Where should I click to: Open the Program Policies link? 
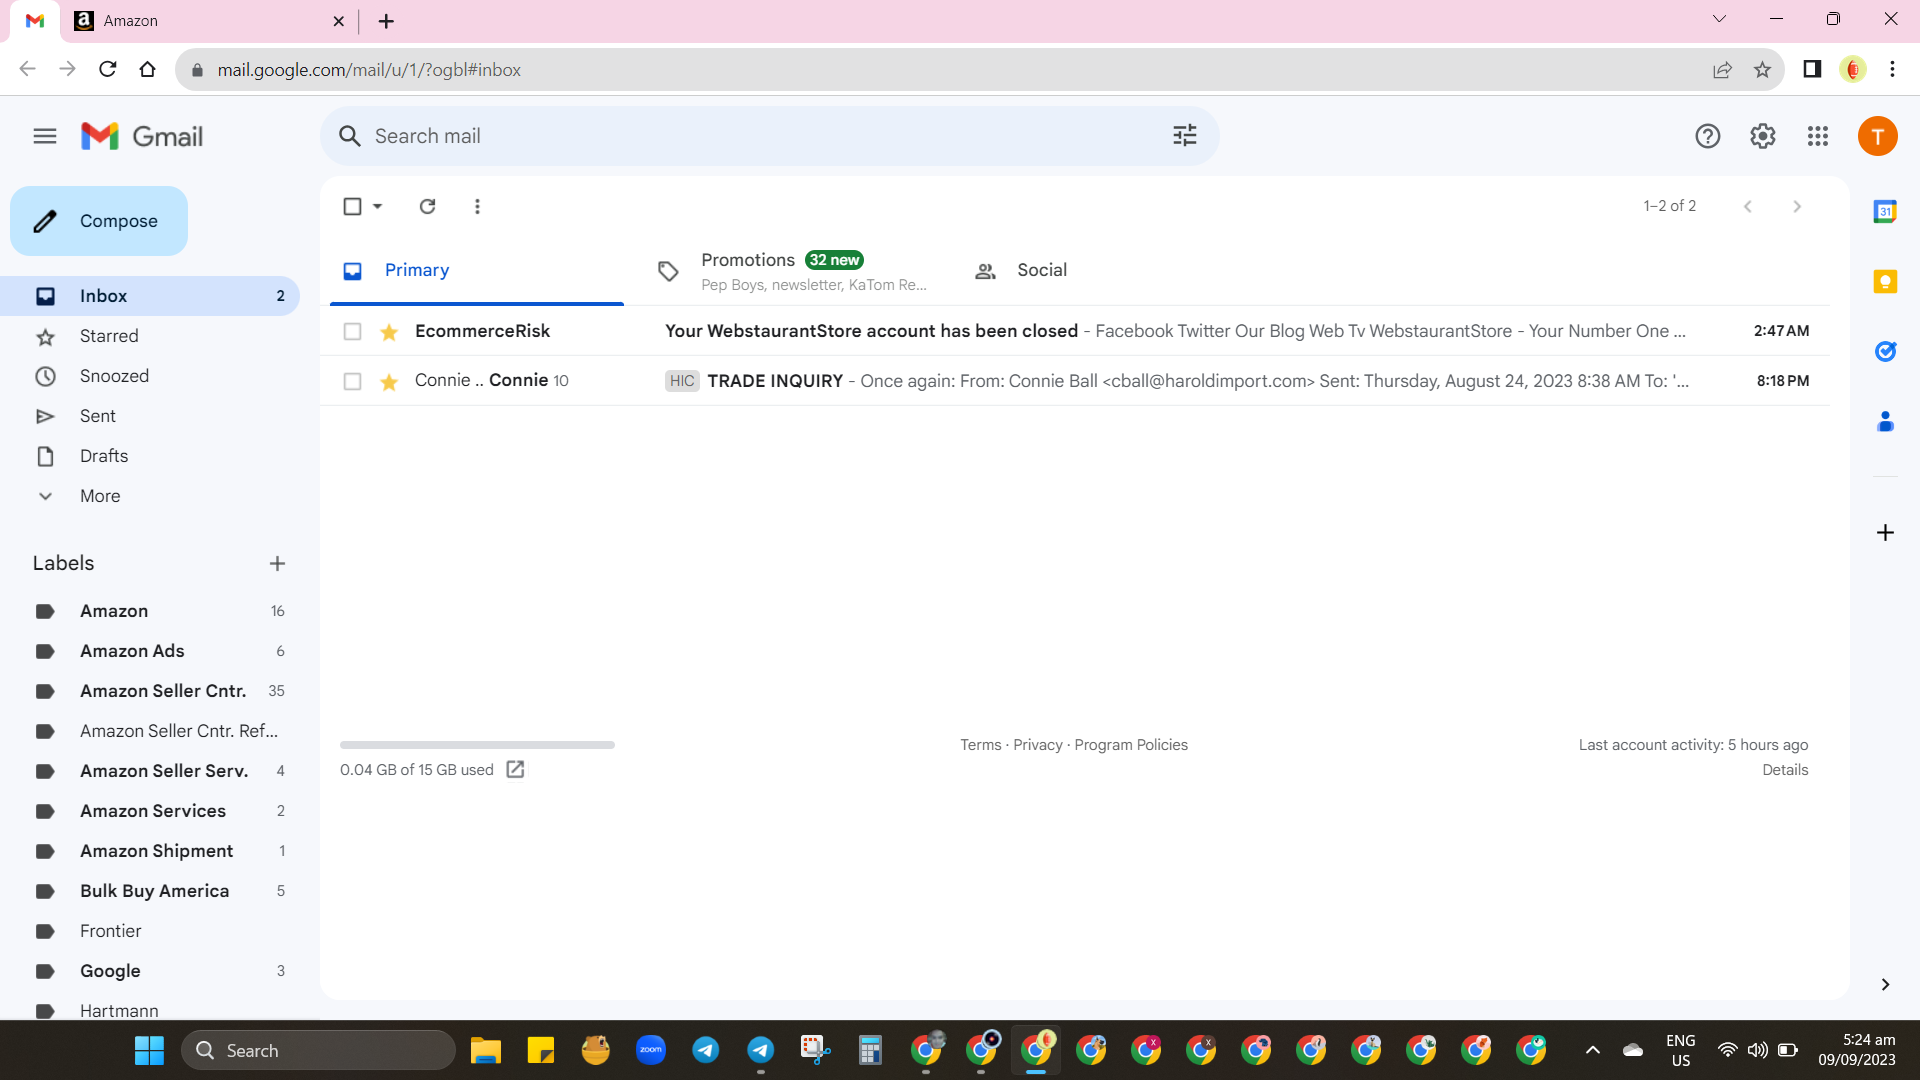tap(1131, 745)
